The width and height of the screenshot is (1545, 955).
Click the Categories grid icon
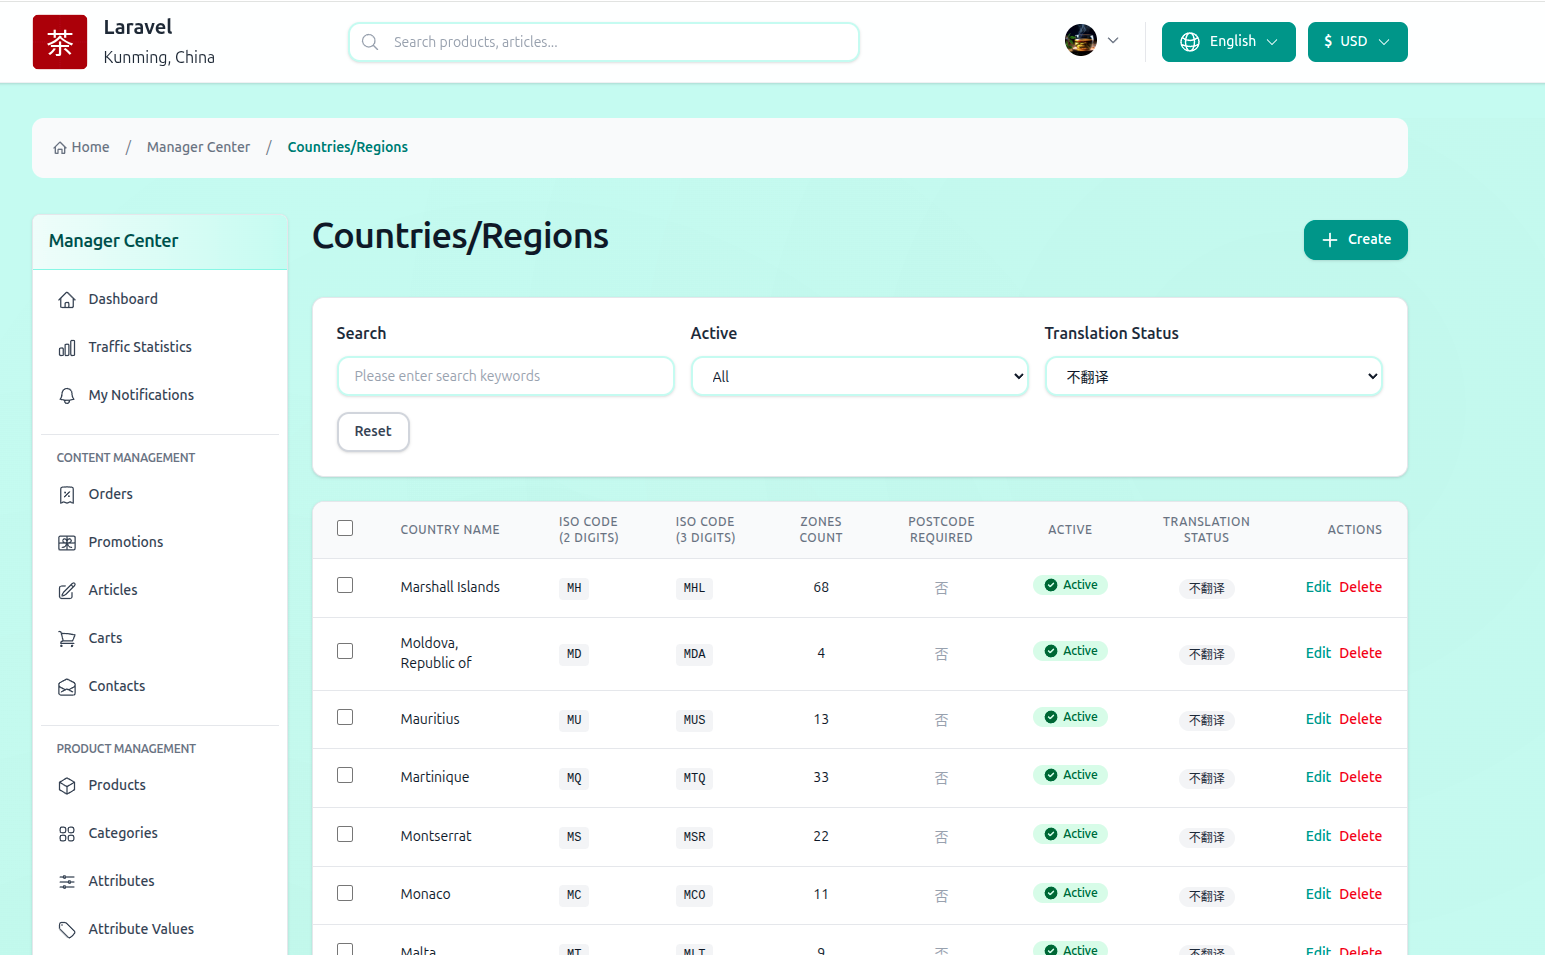coord(67,834)
